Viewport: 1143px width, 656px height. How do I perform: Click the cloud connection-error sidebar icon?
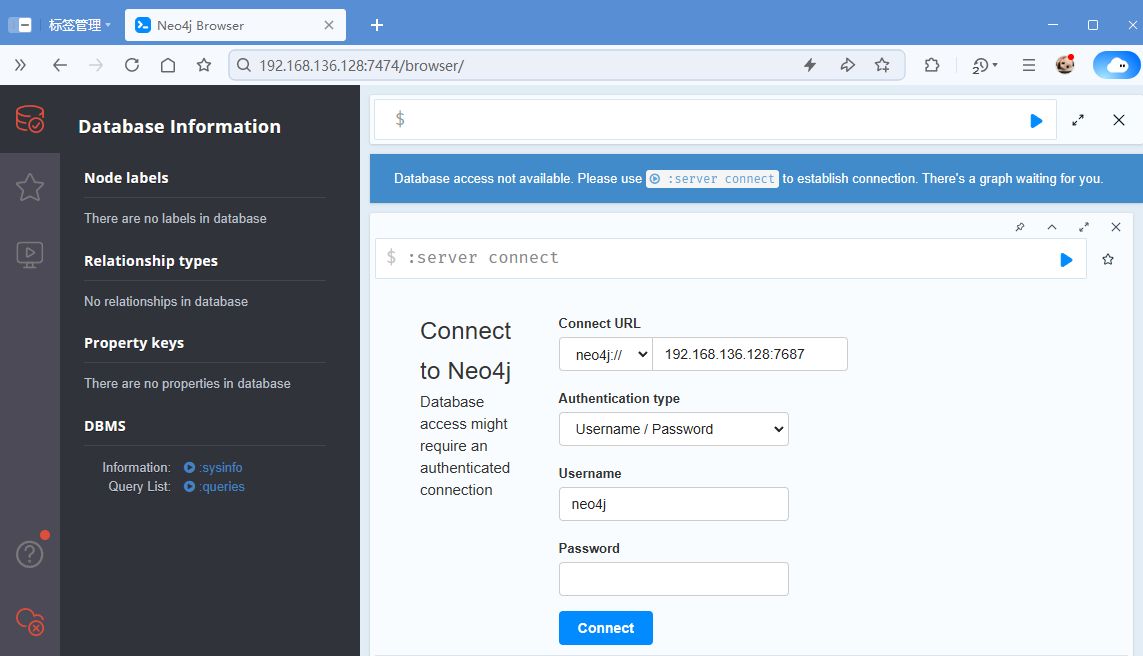(30, 621)
